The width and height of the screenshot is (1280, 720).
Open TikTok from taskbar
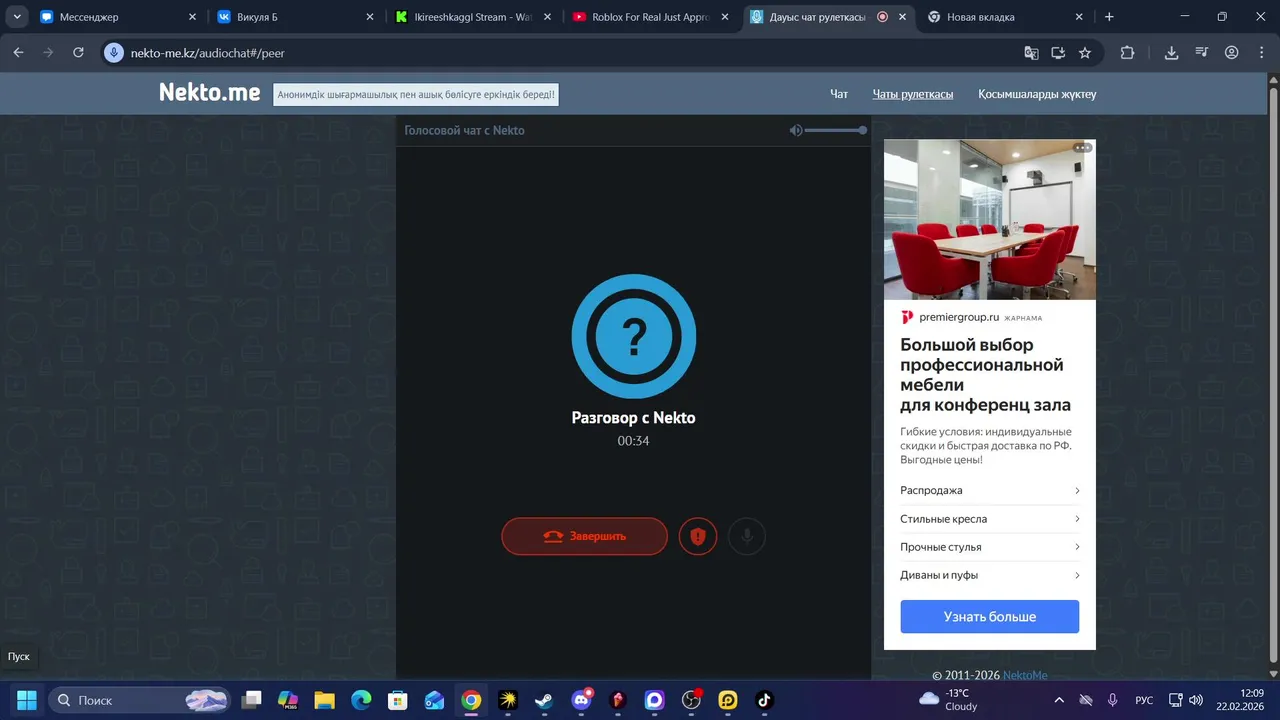tap(764, 700)
